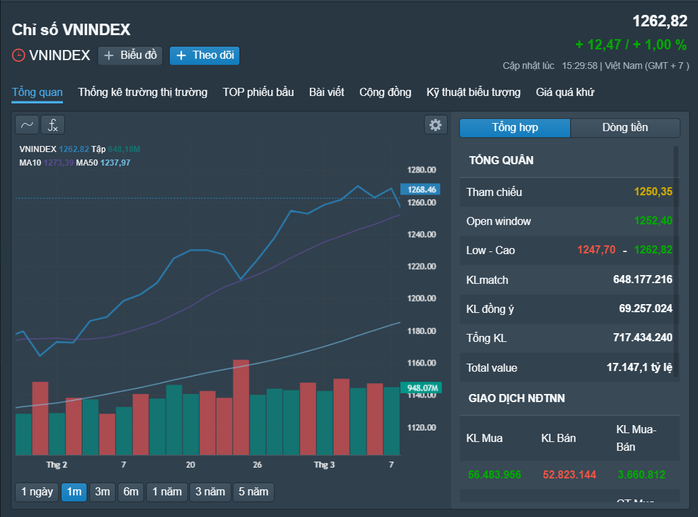Image resolution: width=698 pixels, height=517 pixels.
Task: Open Kỹ thuật biểu tượng tab
Action: tap(474, 92)
